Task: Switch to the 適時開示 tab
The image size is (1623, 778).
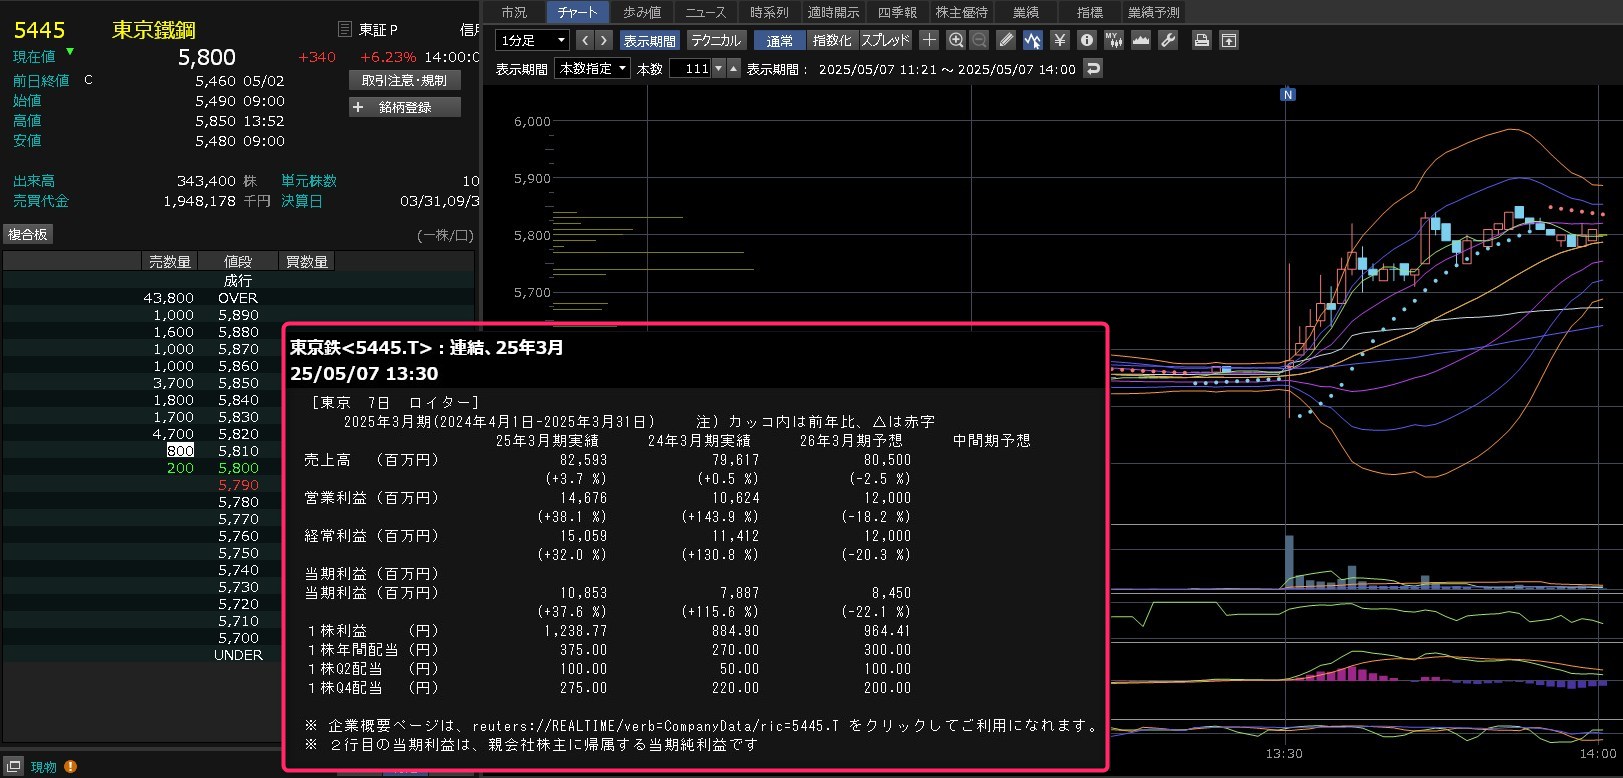Action: pos(833,12)
